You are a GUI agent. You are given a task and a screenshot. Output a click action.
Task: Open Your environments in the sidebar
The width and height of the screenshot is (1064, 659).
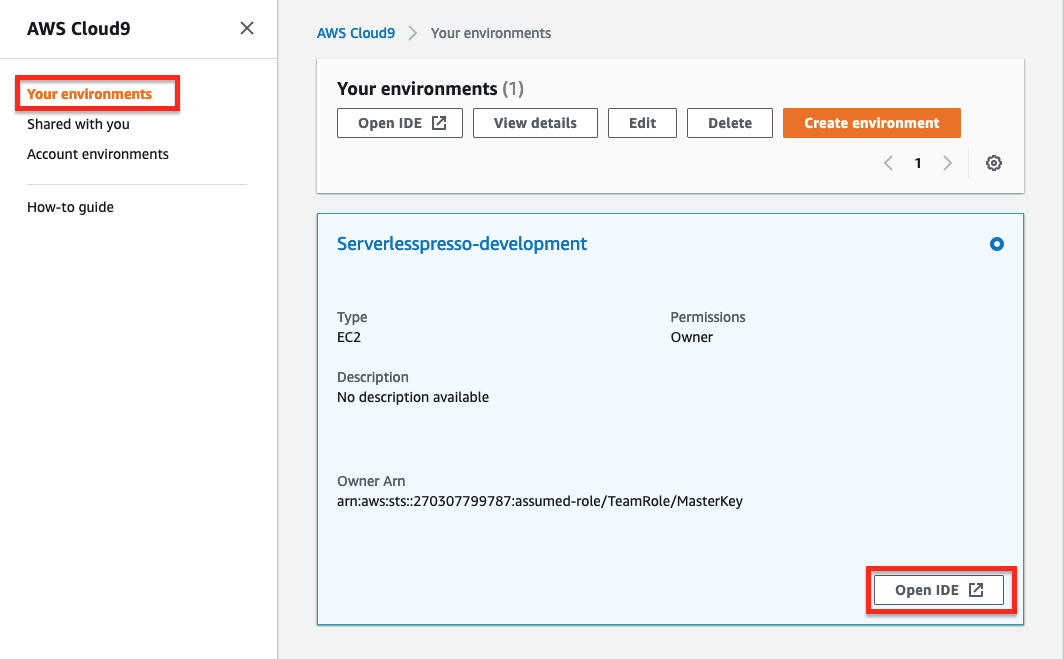tap(90, 94)
